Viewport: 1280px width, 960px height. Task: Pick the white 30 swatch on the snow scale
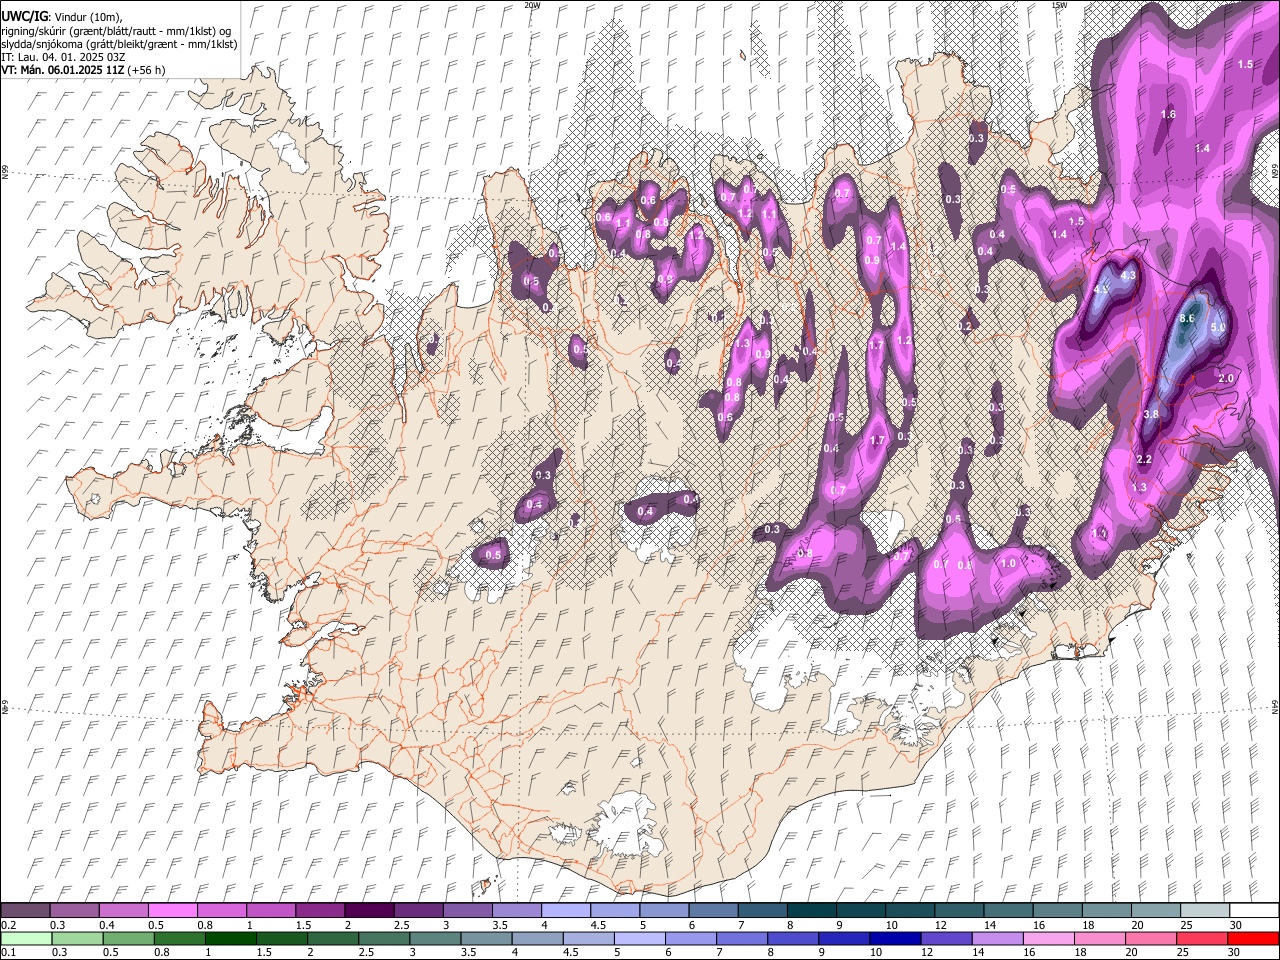coord(1253,911)
